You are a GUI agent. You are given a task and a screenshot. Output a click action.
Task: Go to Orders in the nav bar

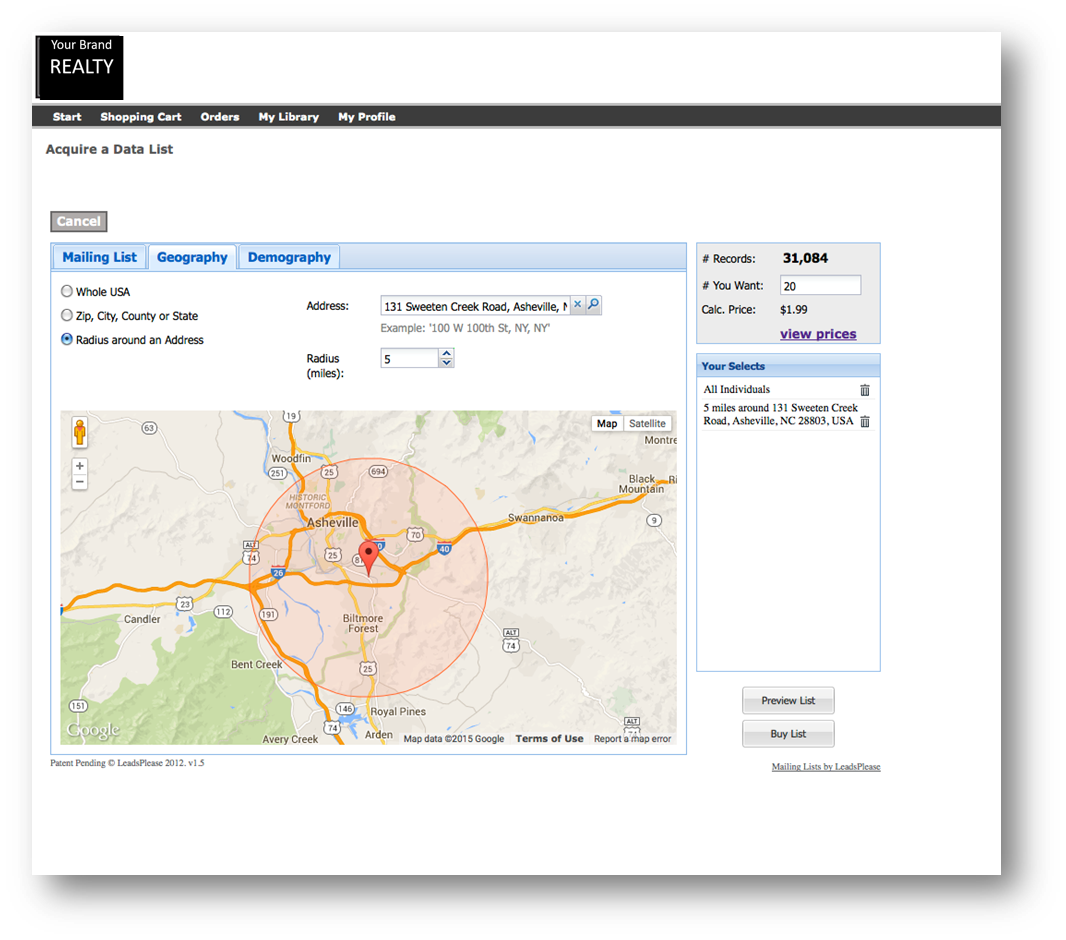tap(220, 117)
